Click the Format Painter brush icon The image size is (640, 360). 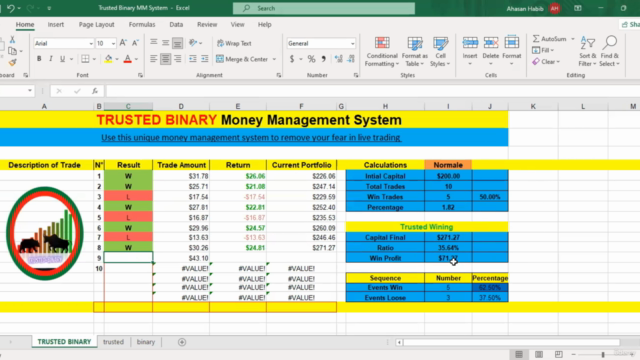pos(12,62)
